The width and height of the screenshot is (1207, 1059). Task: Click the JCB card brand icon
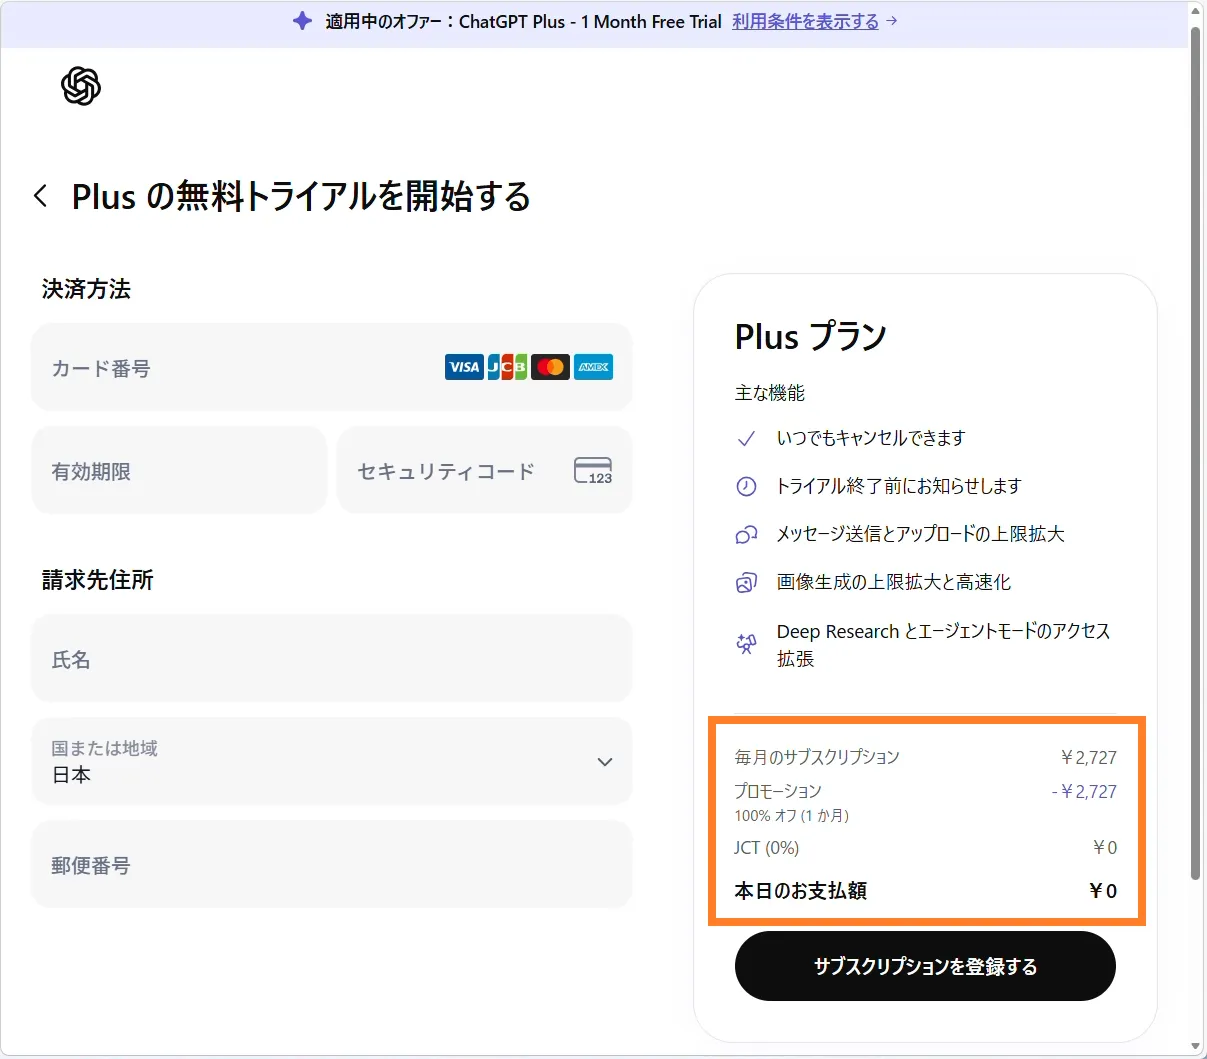tap(507, 367)
